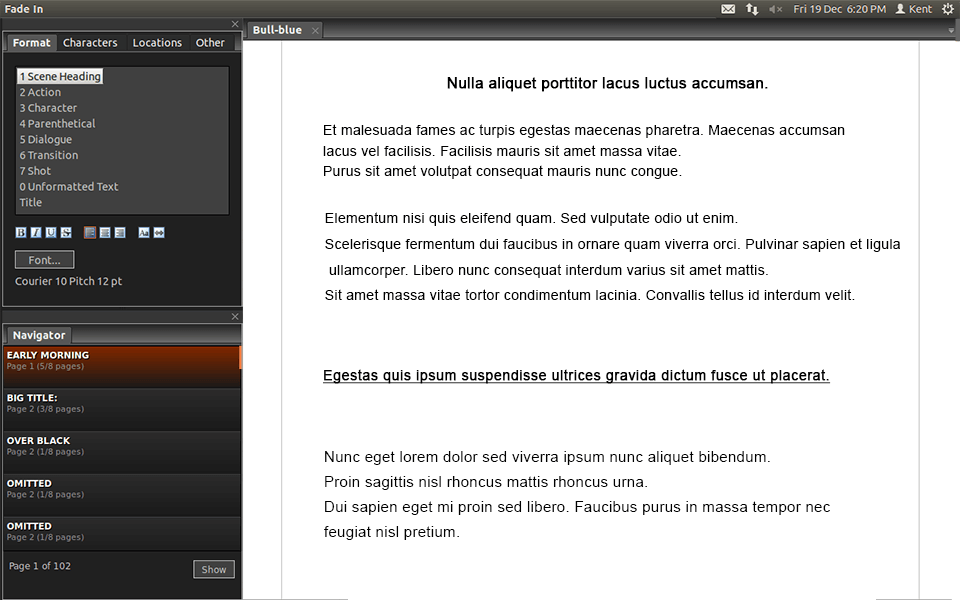Screen dimensions: 960x600
Task: Select the Scene Heading element format
Action: (59, 75)
